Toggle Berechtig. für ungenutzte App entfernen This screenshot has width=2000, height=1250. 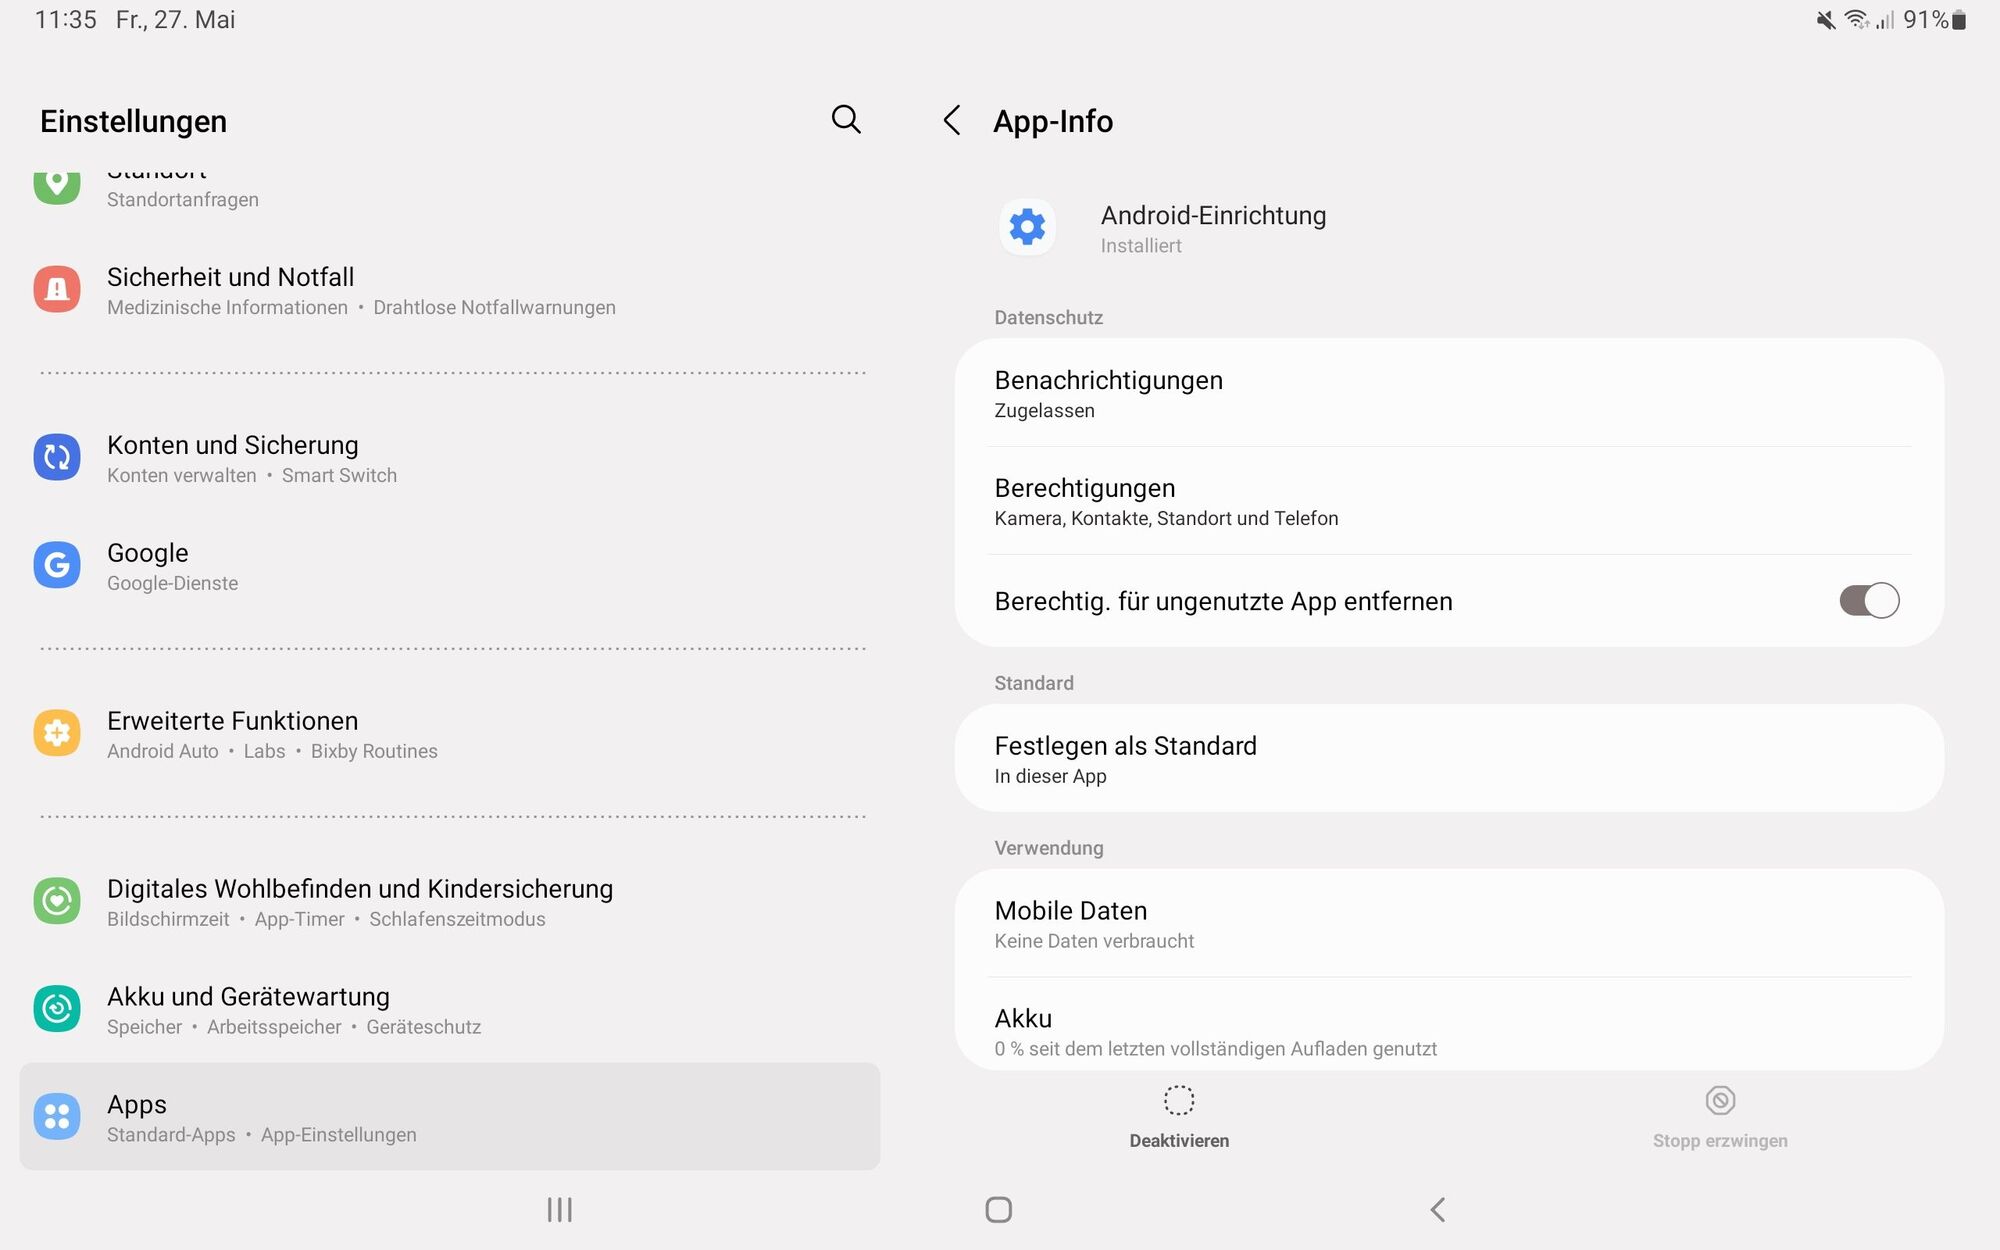(1868, 601)
